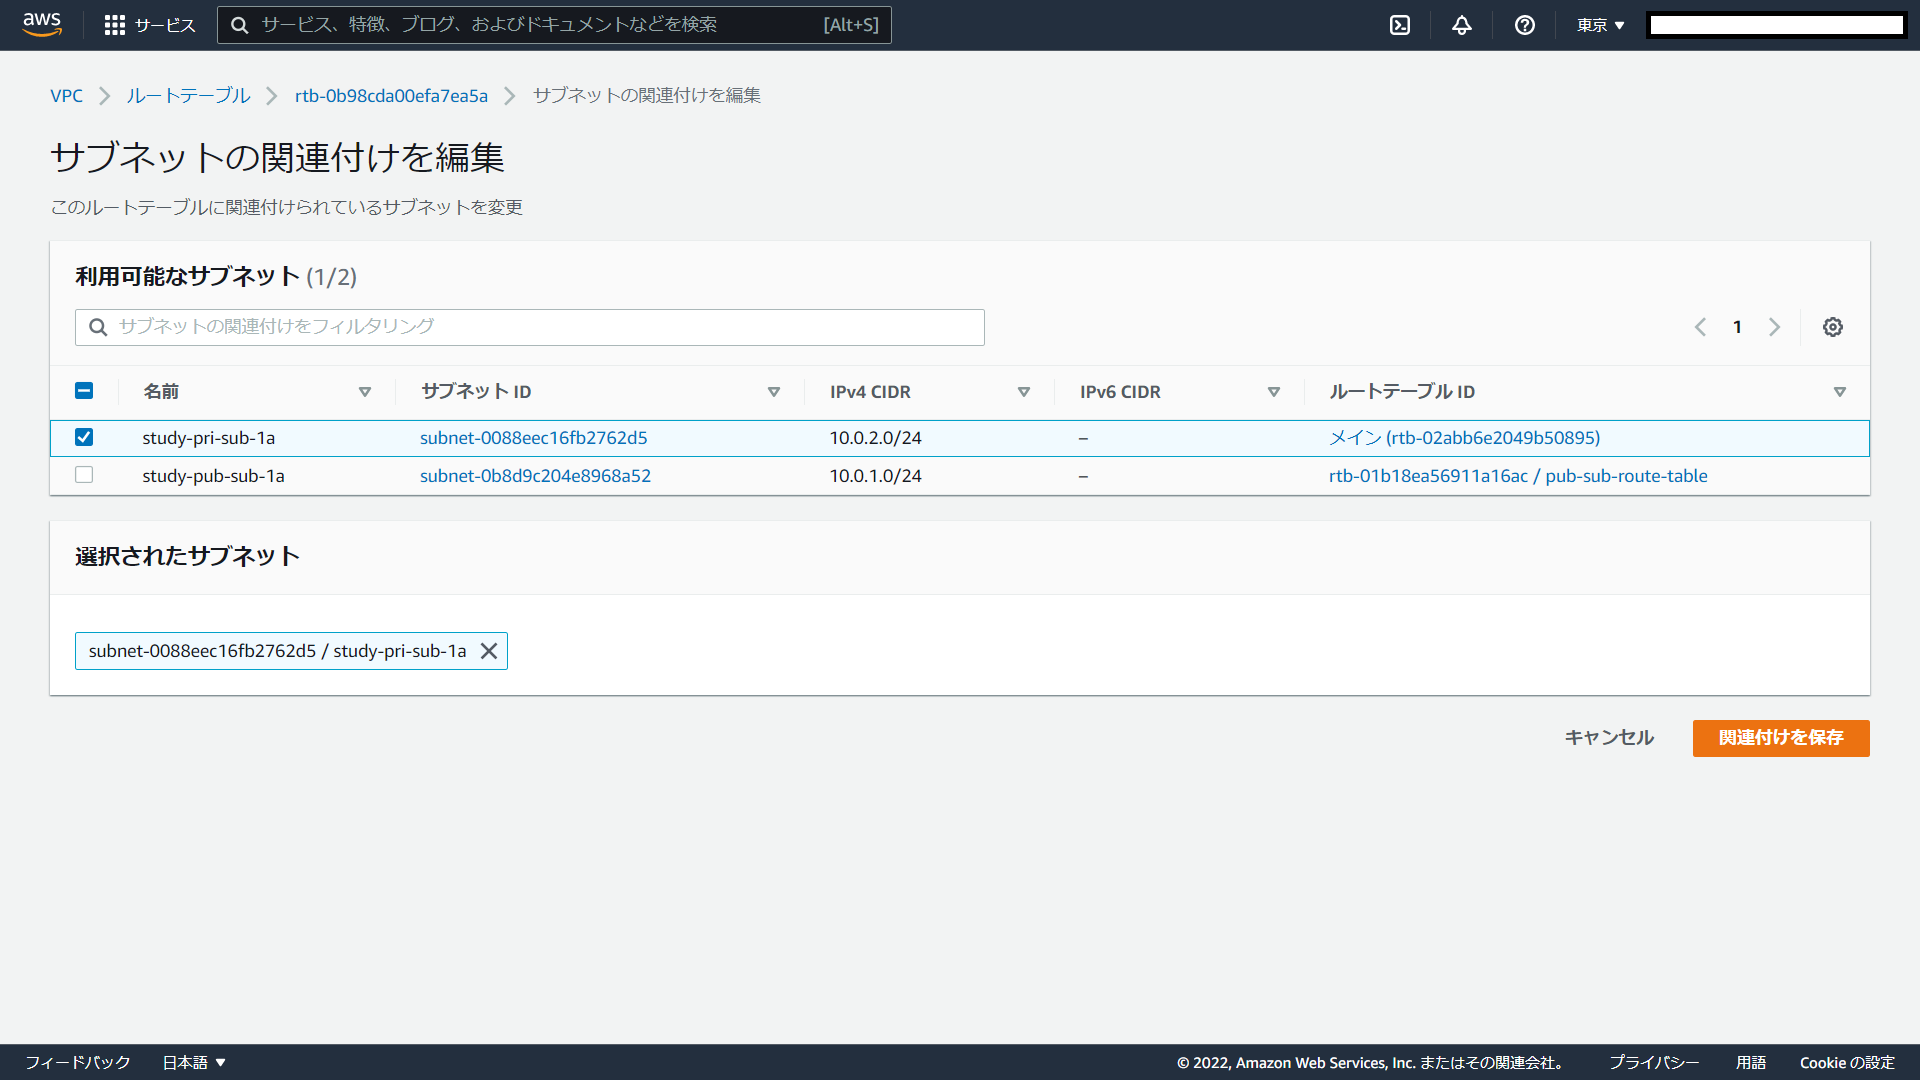The height and width of the screenshot is (1080, 1920).
Task: Open the Tokyo region dropdown
Action: click(x=1600, y=25)
